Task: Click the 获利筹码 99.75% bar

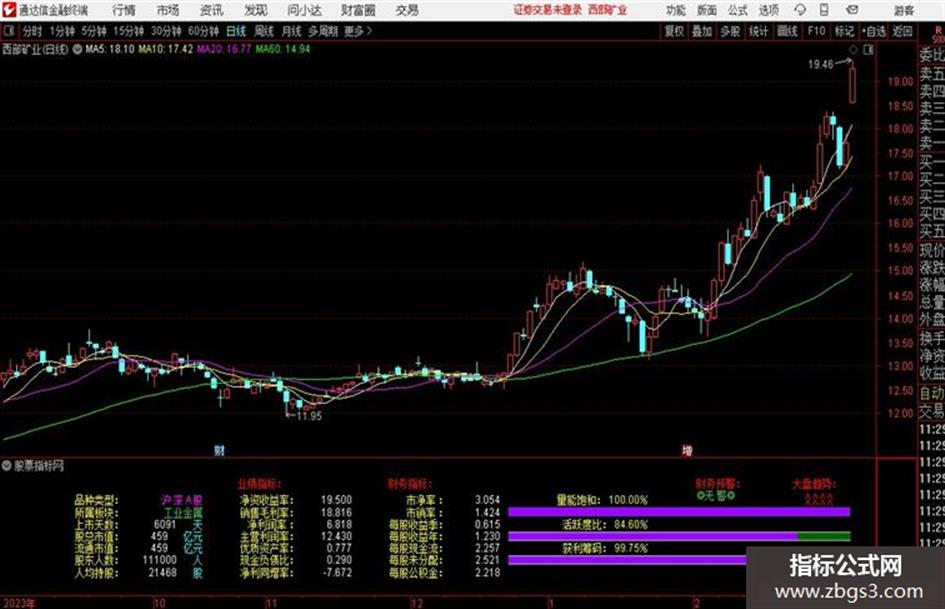Action: pos(627,560)
